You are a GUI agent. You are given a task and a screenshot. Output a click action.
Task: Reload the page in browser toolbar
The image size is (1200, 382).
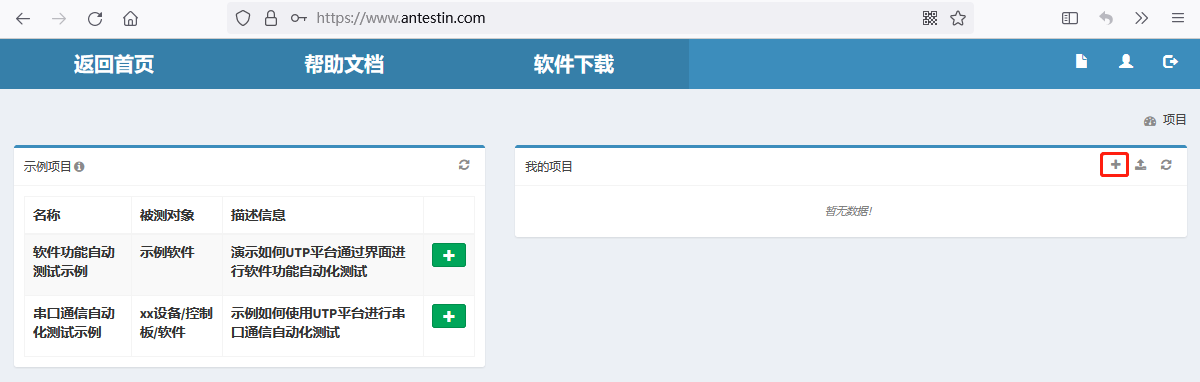coord(95,18)
